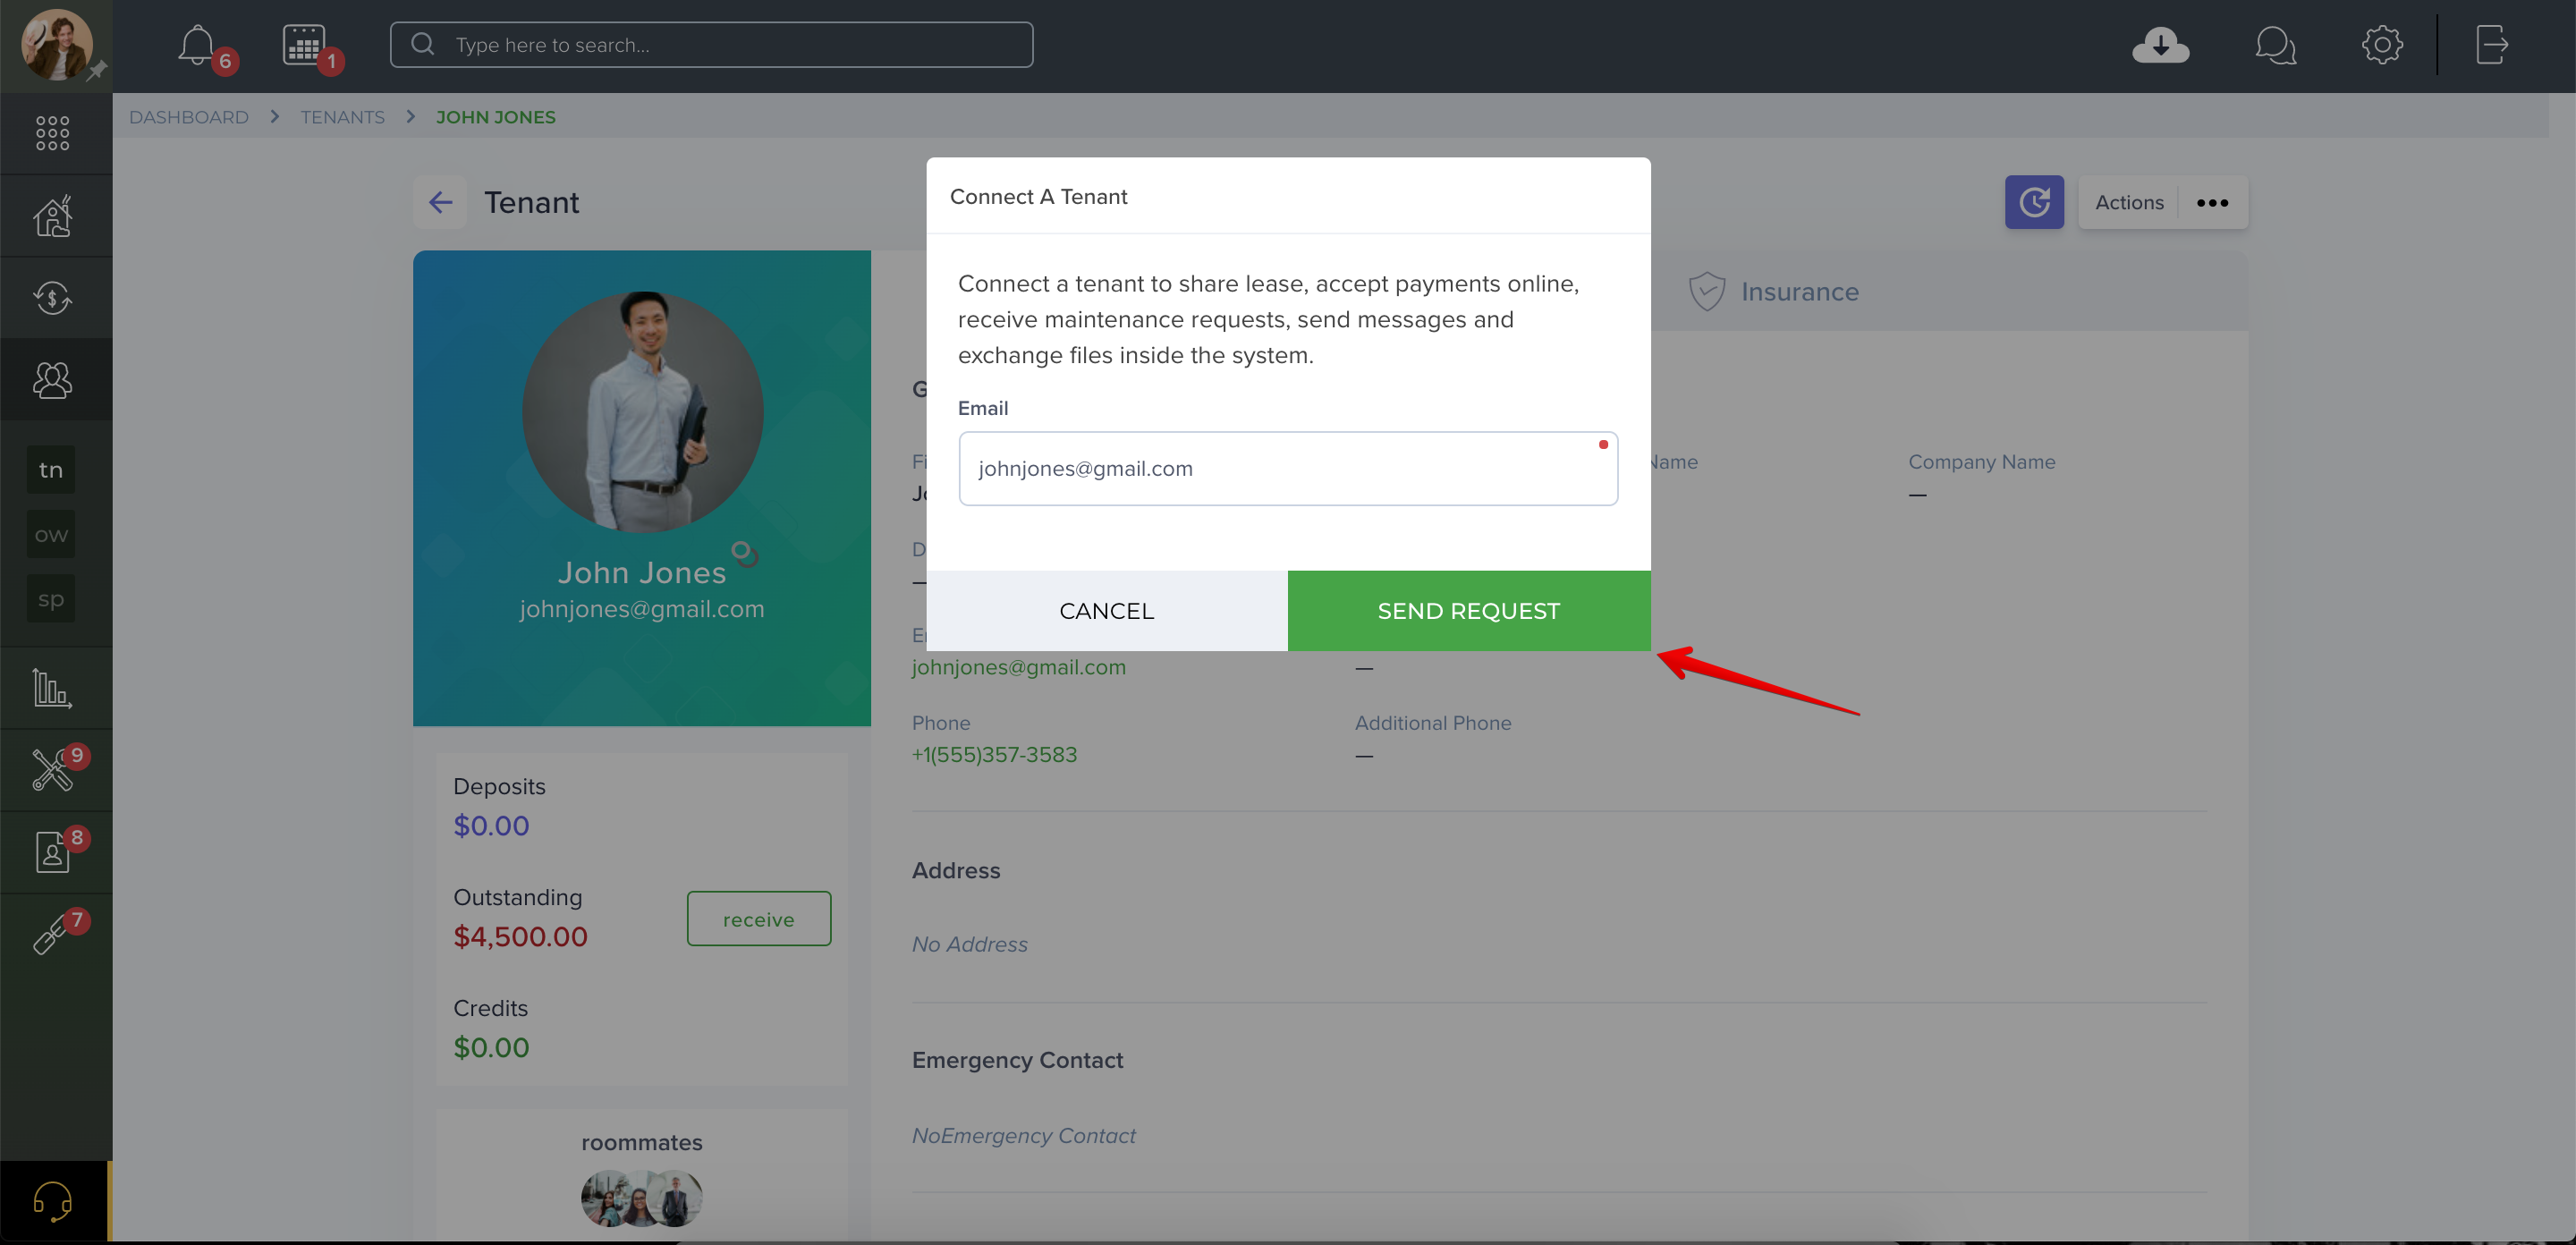The height and width of the screenshot is (1245, 2576).
Task: Open the properties house icon in sidebar
Action: point(53,216)
